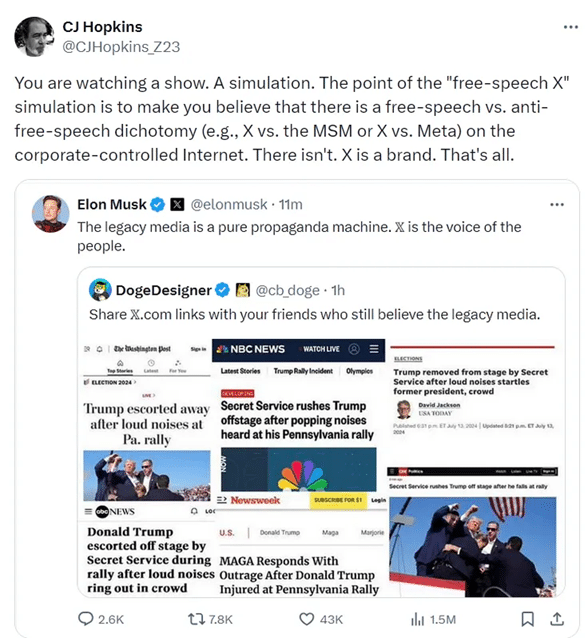Tap the repost icon with 7.8K

coord(195,619)
